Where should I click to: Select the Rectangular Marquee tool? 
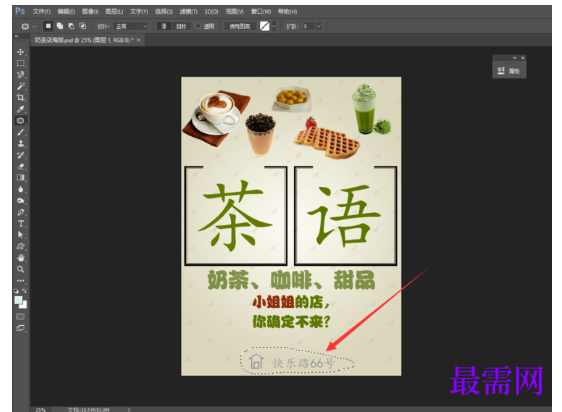20,63
